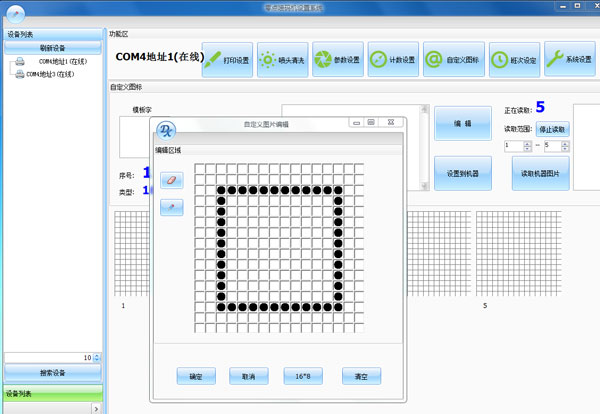Switch grid size with 16*8 button

coord(302,376)
